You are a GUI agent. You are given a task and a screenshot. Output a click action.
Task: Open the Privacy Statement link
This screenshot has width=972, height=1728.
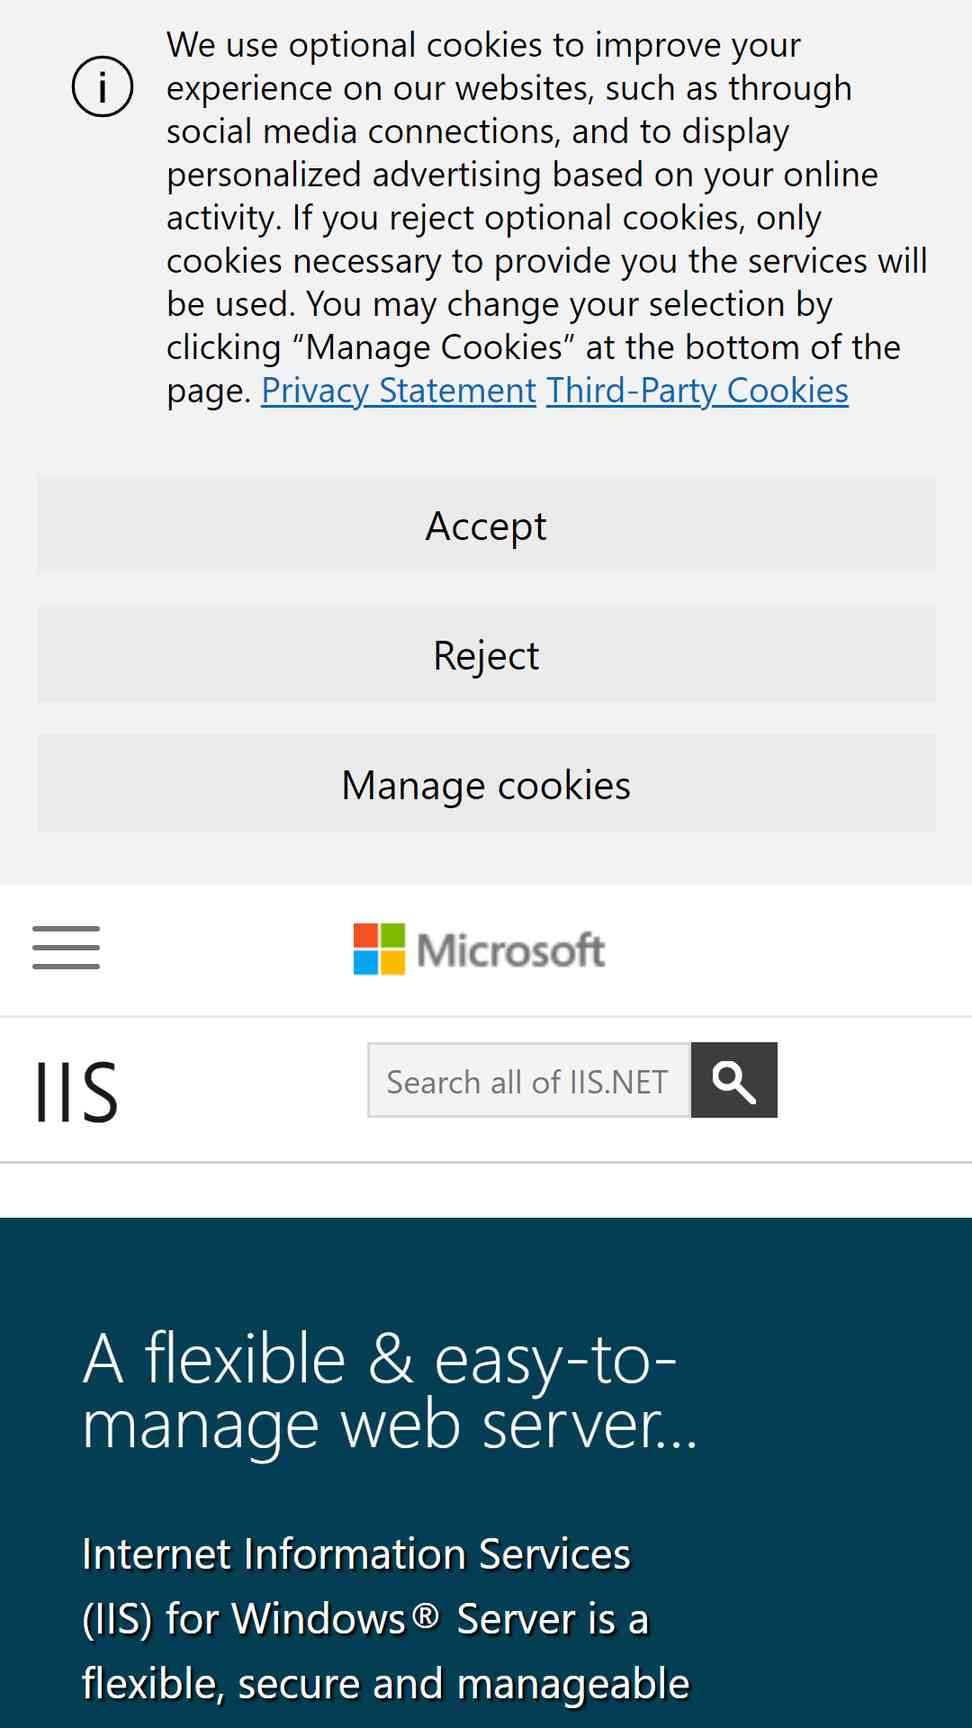tap(399, 390)
